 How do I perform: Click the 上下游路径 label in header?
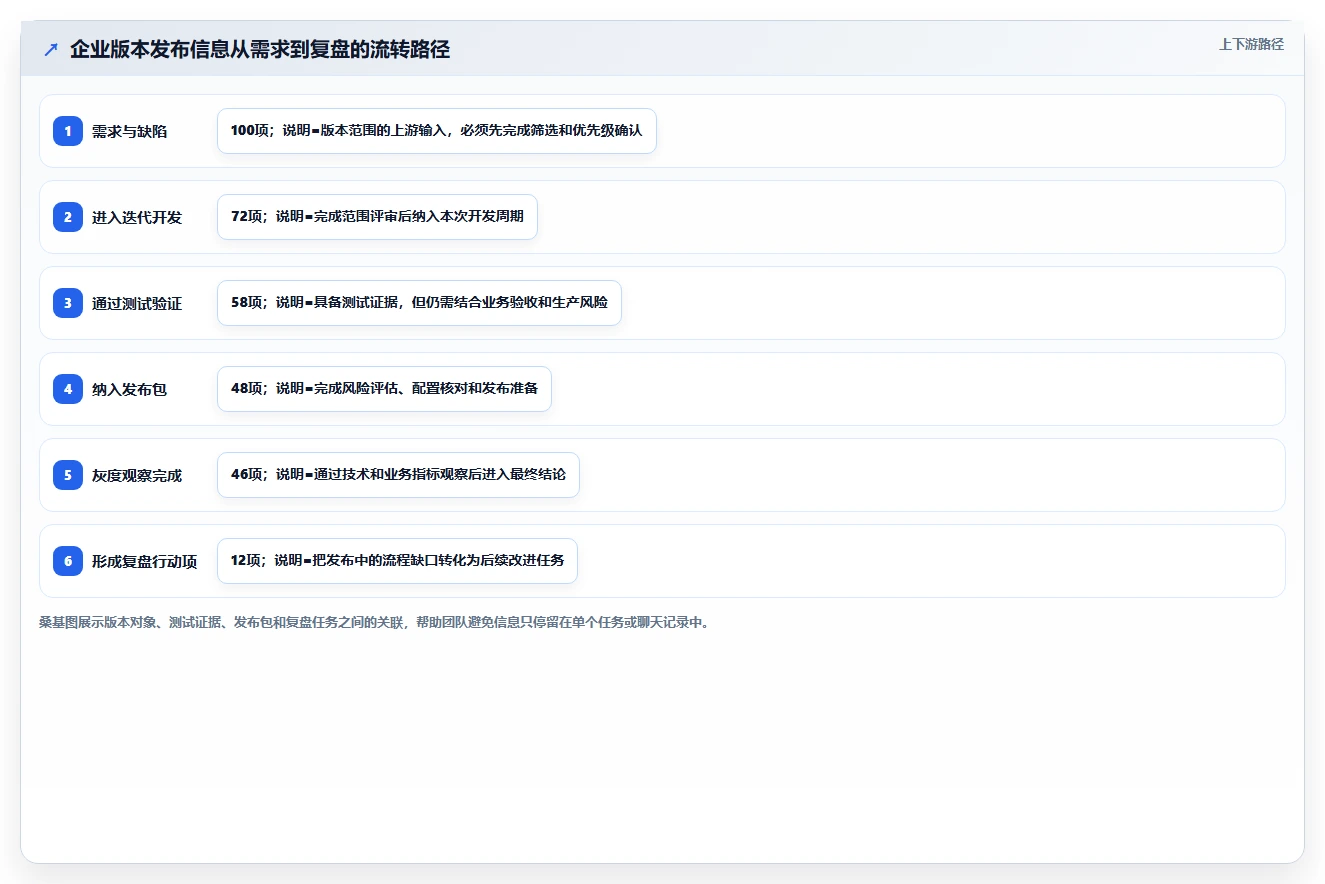[1251, 45]
